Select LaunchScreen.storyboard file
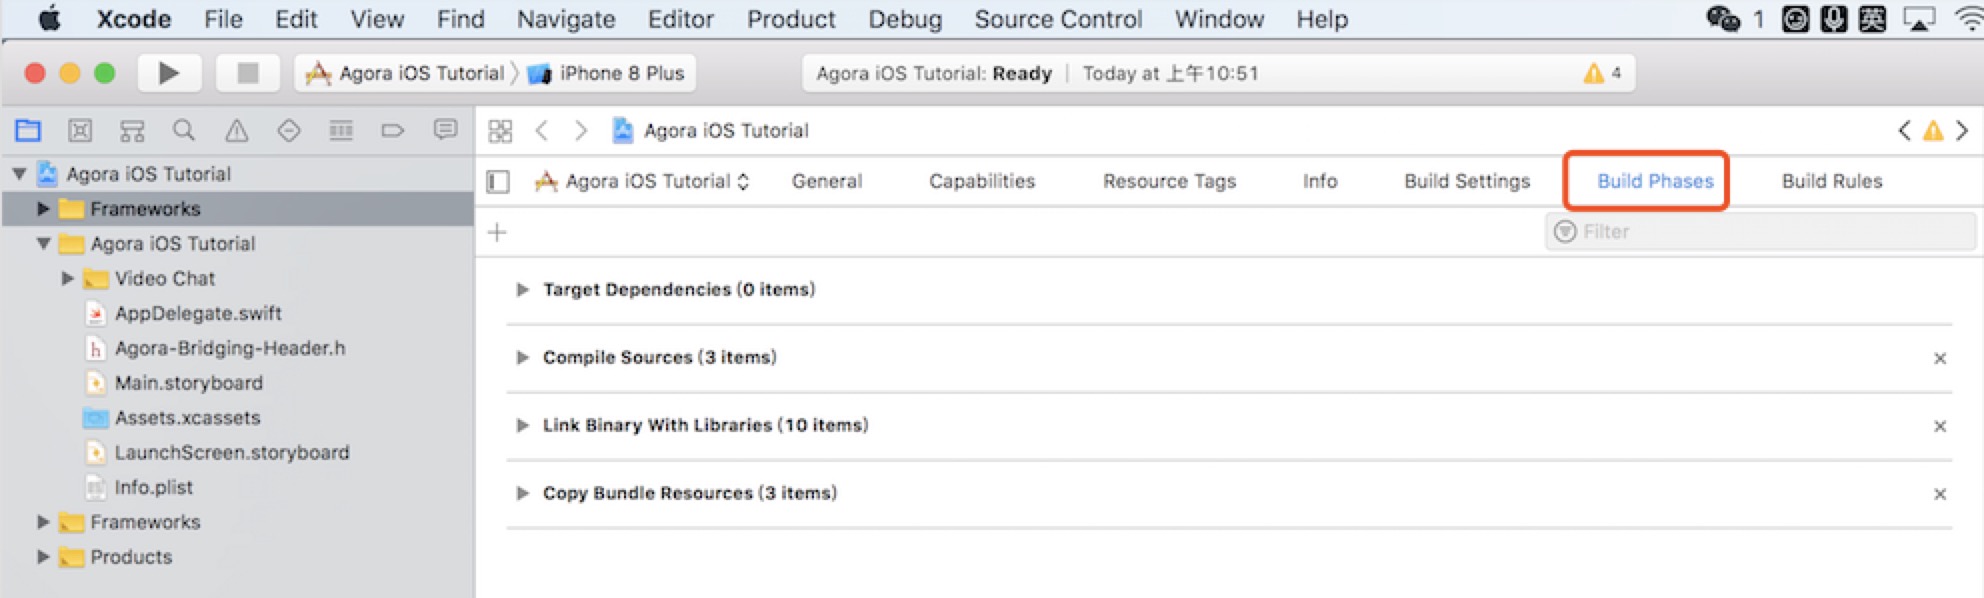Screen dimensions: 1984x598 coord(232,453)
